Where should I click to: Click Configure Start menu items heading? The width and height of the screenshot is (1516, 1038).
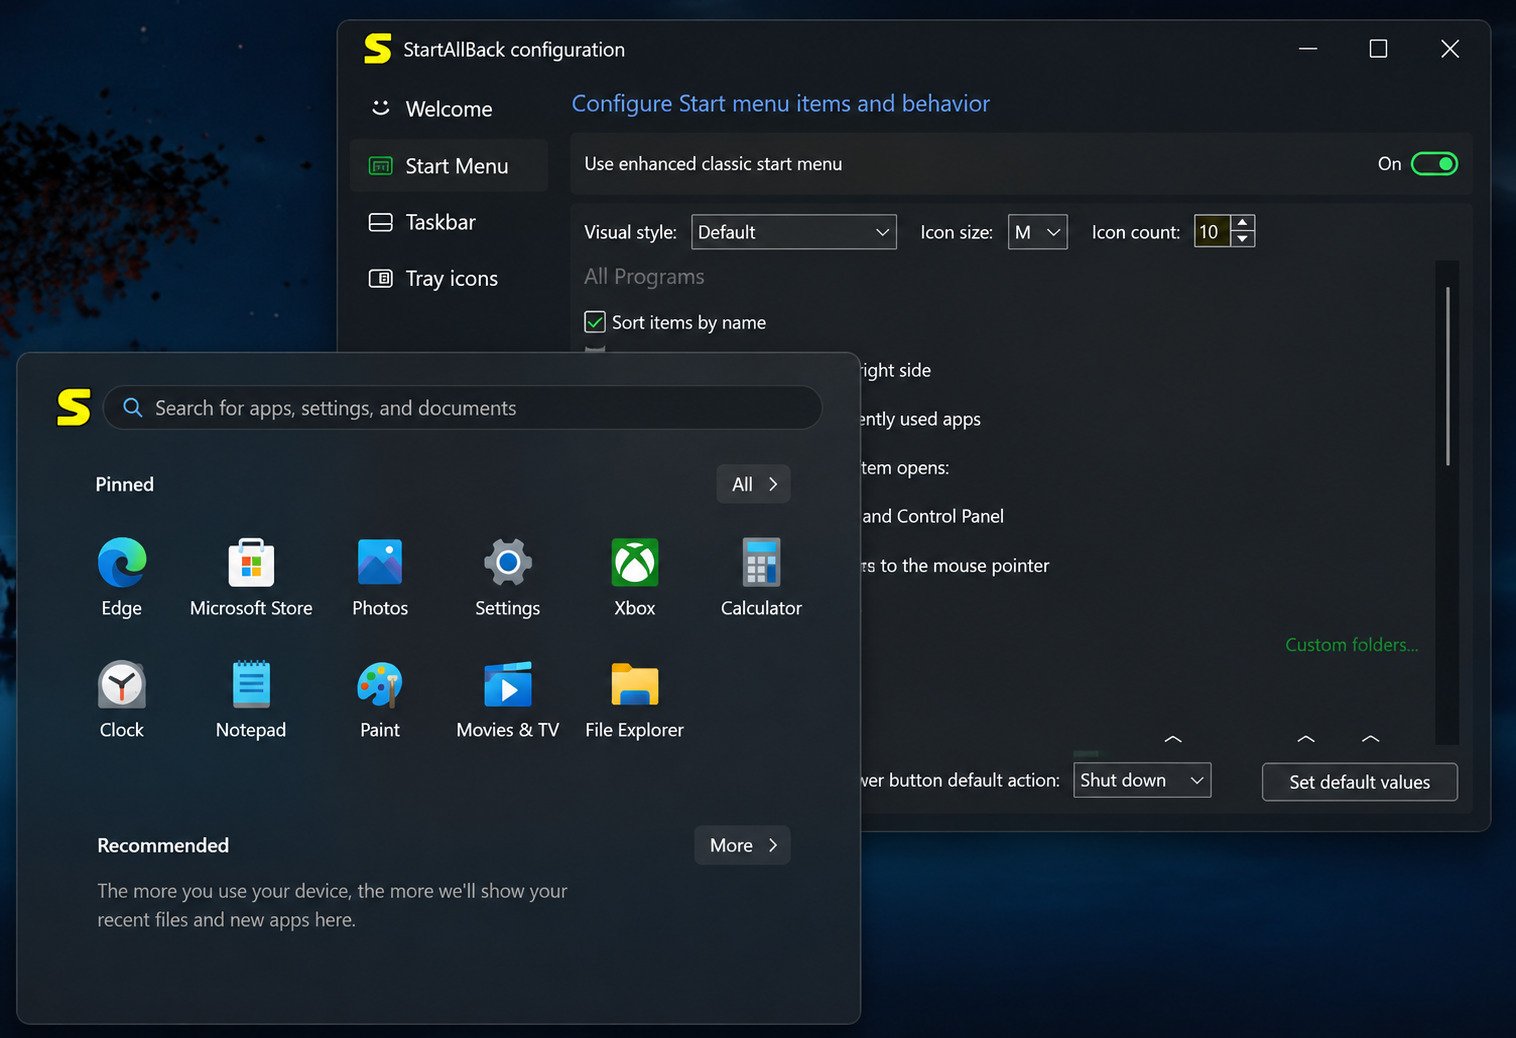[781, 104]
